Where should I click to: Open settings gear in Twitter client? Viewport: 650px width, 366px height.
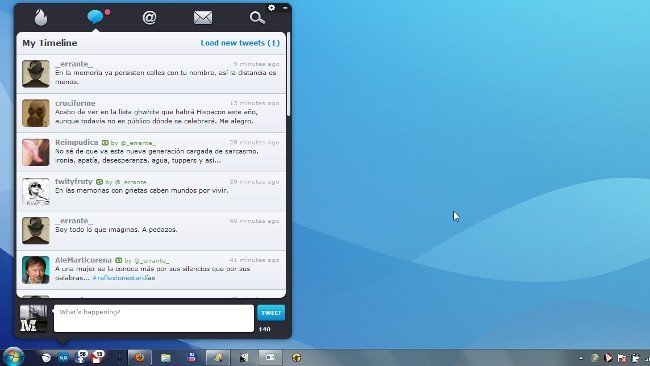coord(271,7)
